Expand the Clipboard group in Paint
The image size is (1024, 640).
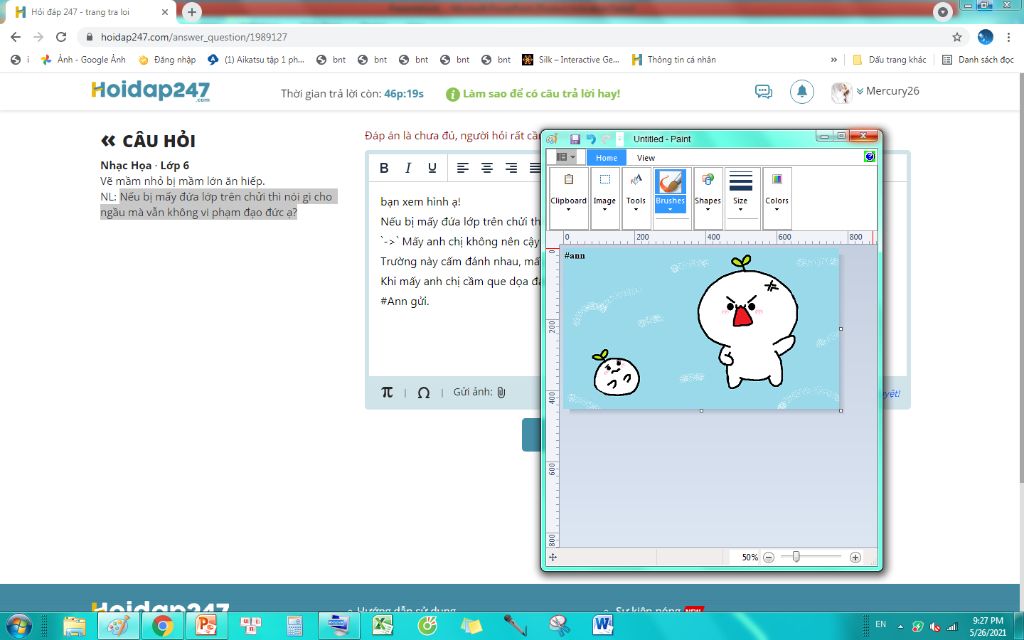pyautogui.click(x=568, y=198)
